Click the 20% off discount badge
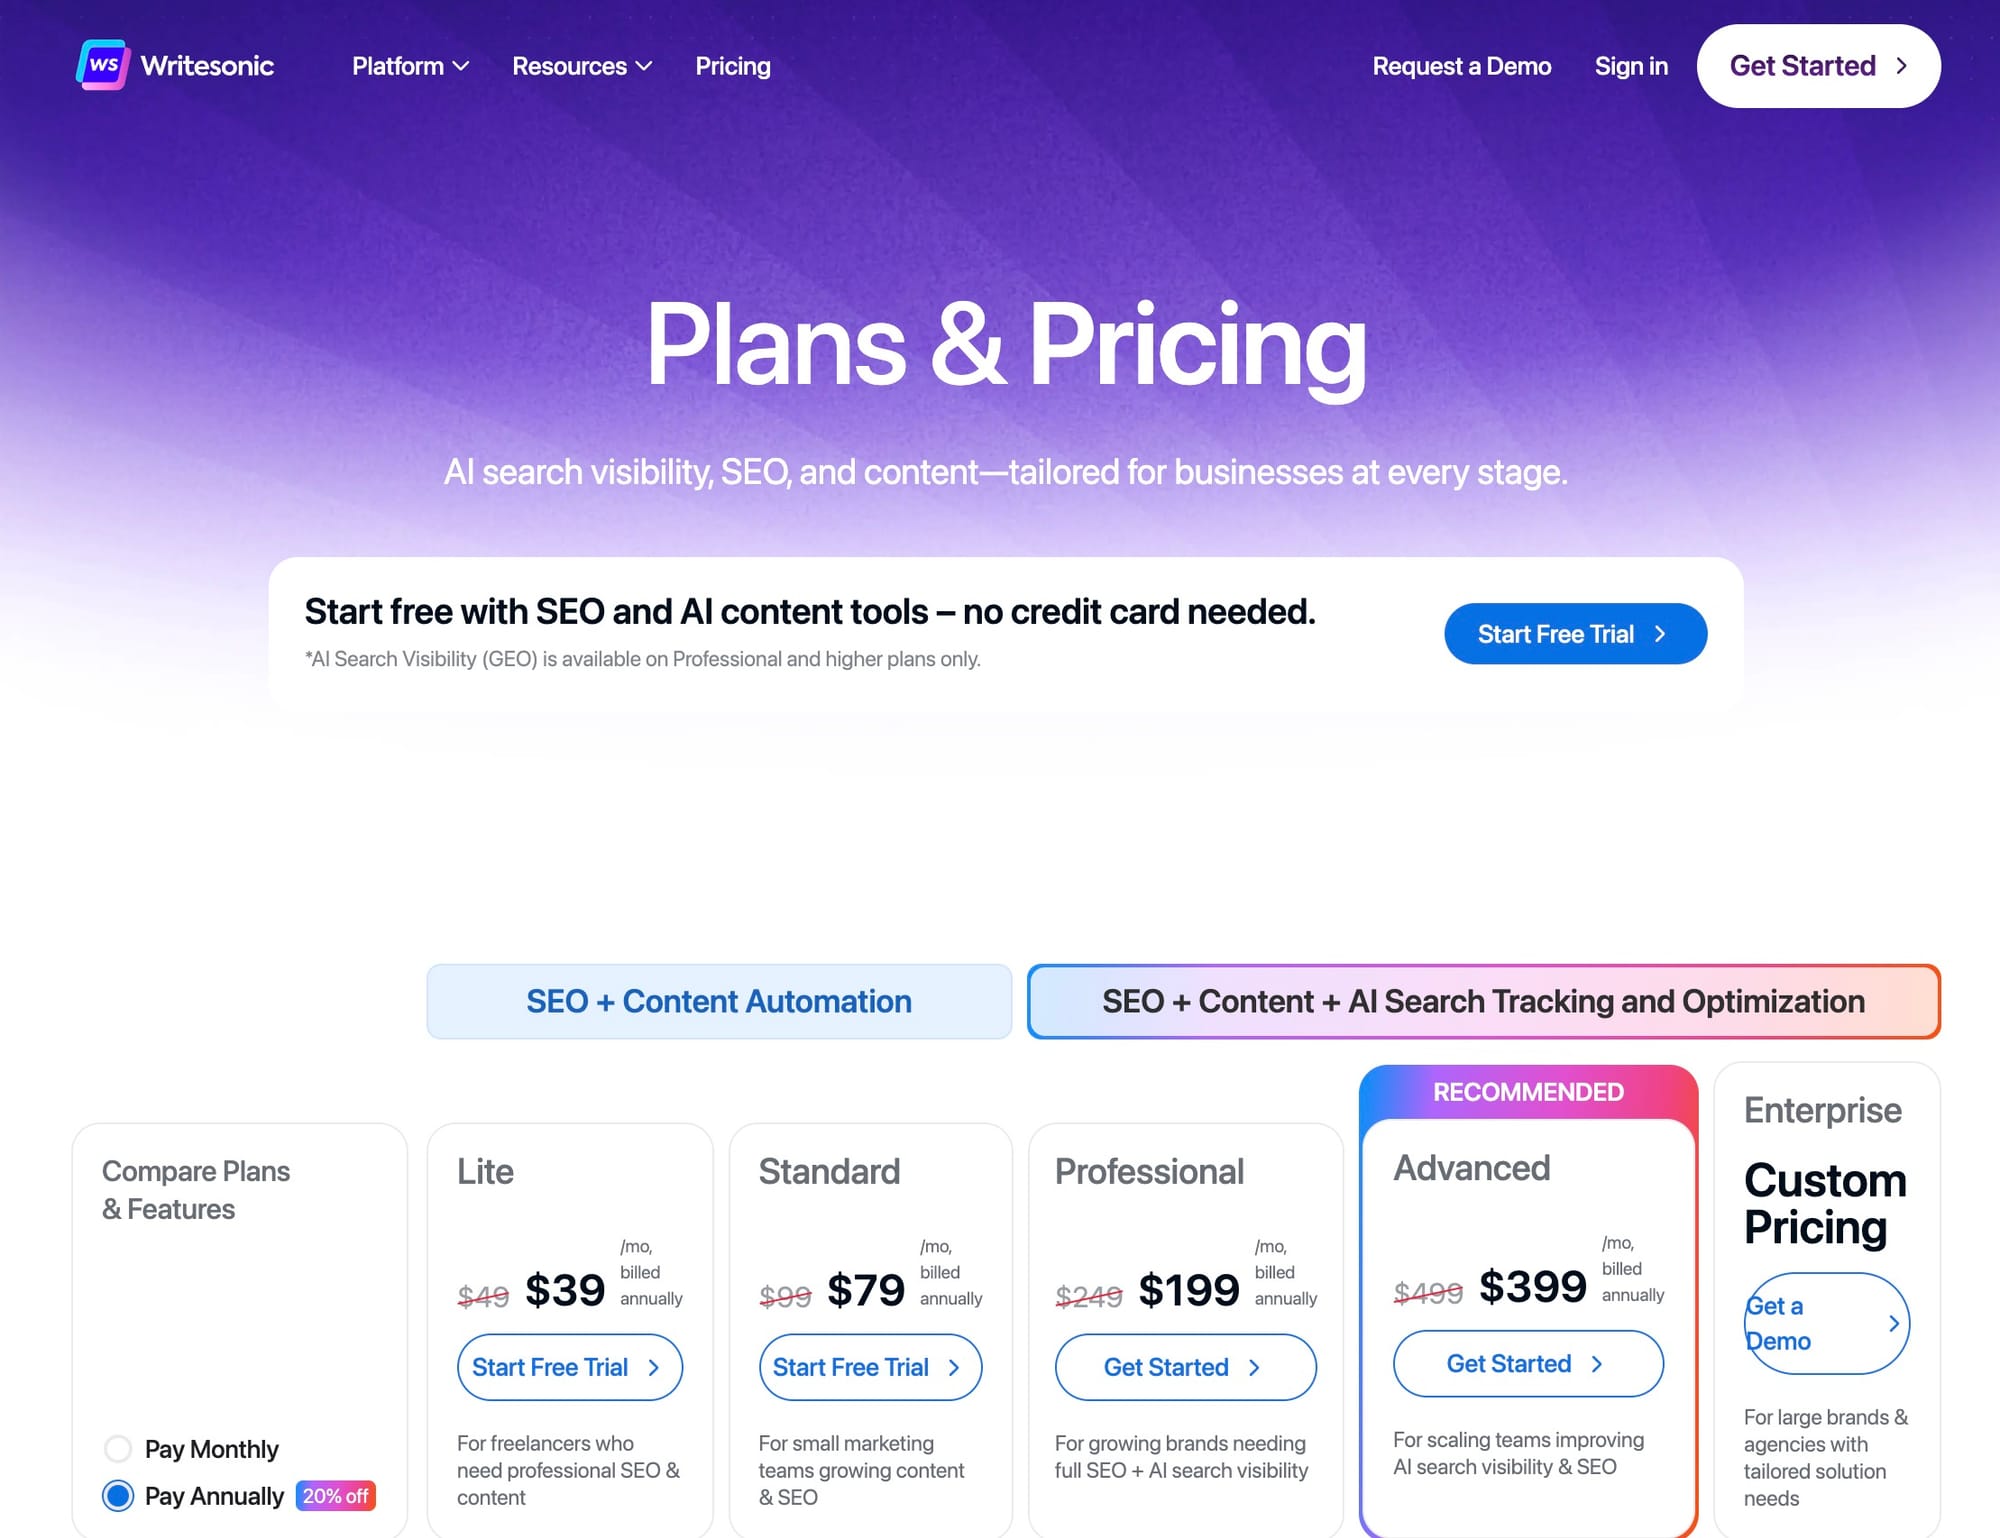2000x1538 pixels. [x=335, y=1495]
